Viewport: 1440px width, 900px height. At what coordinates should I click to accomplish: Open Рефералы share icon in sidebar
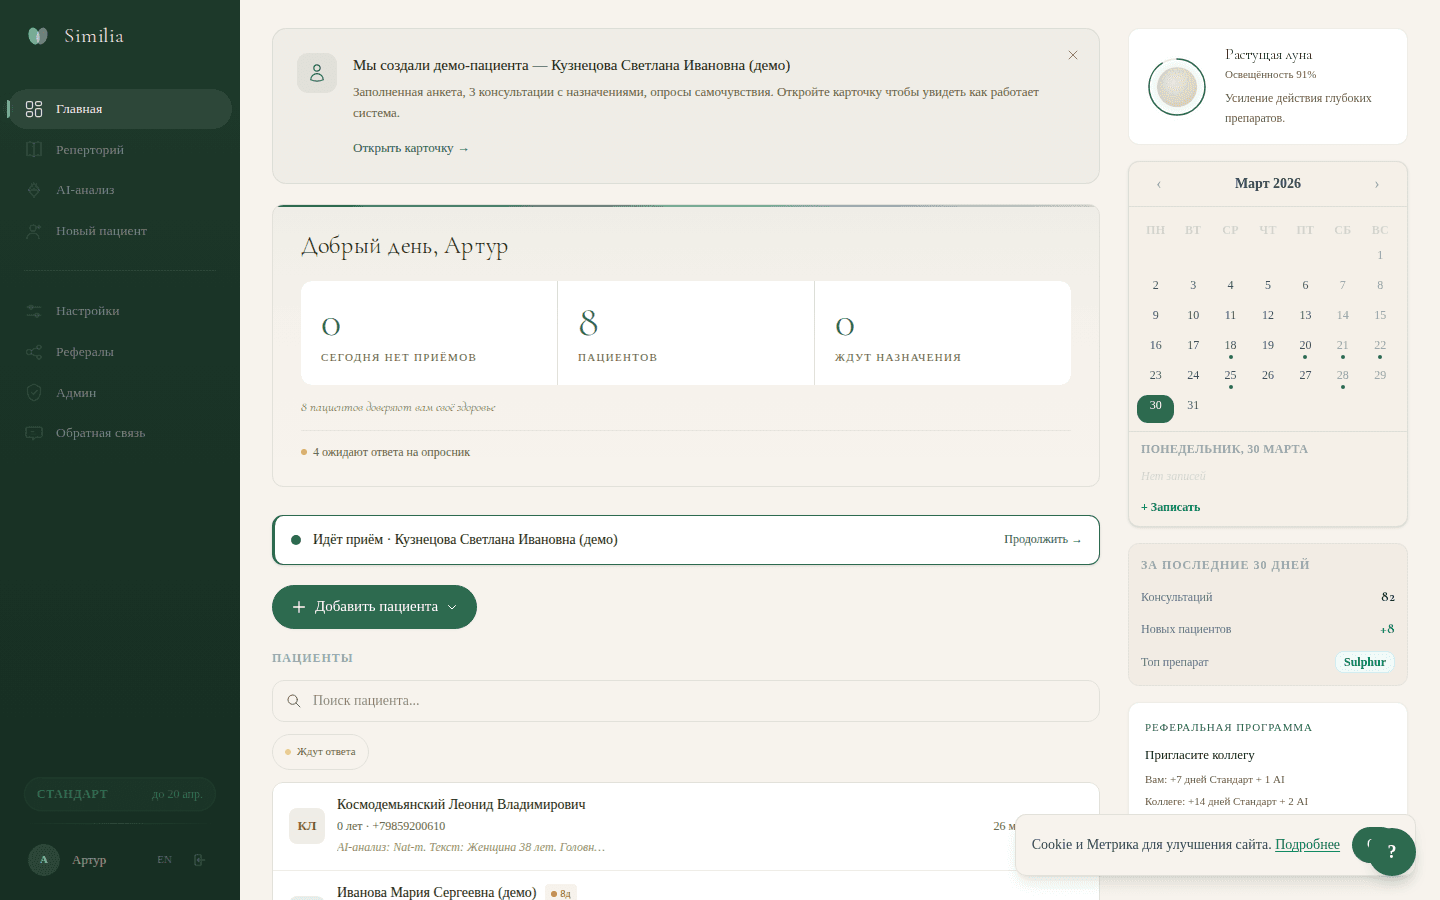coord(34,352)
